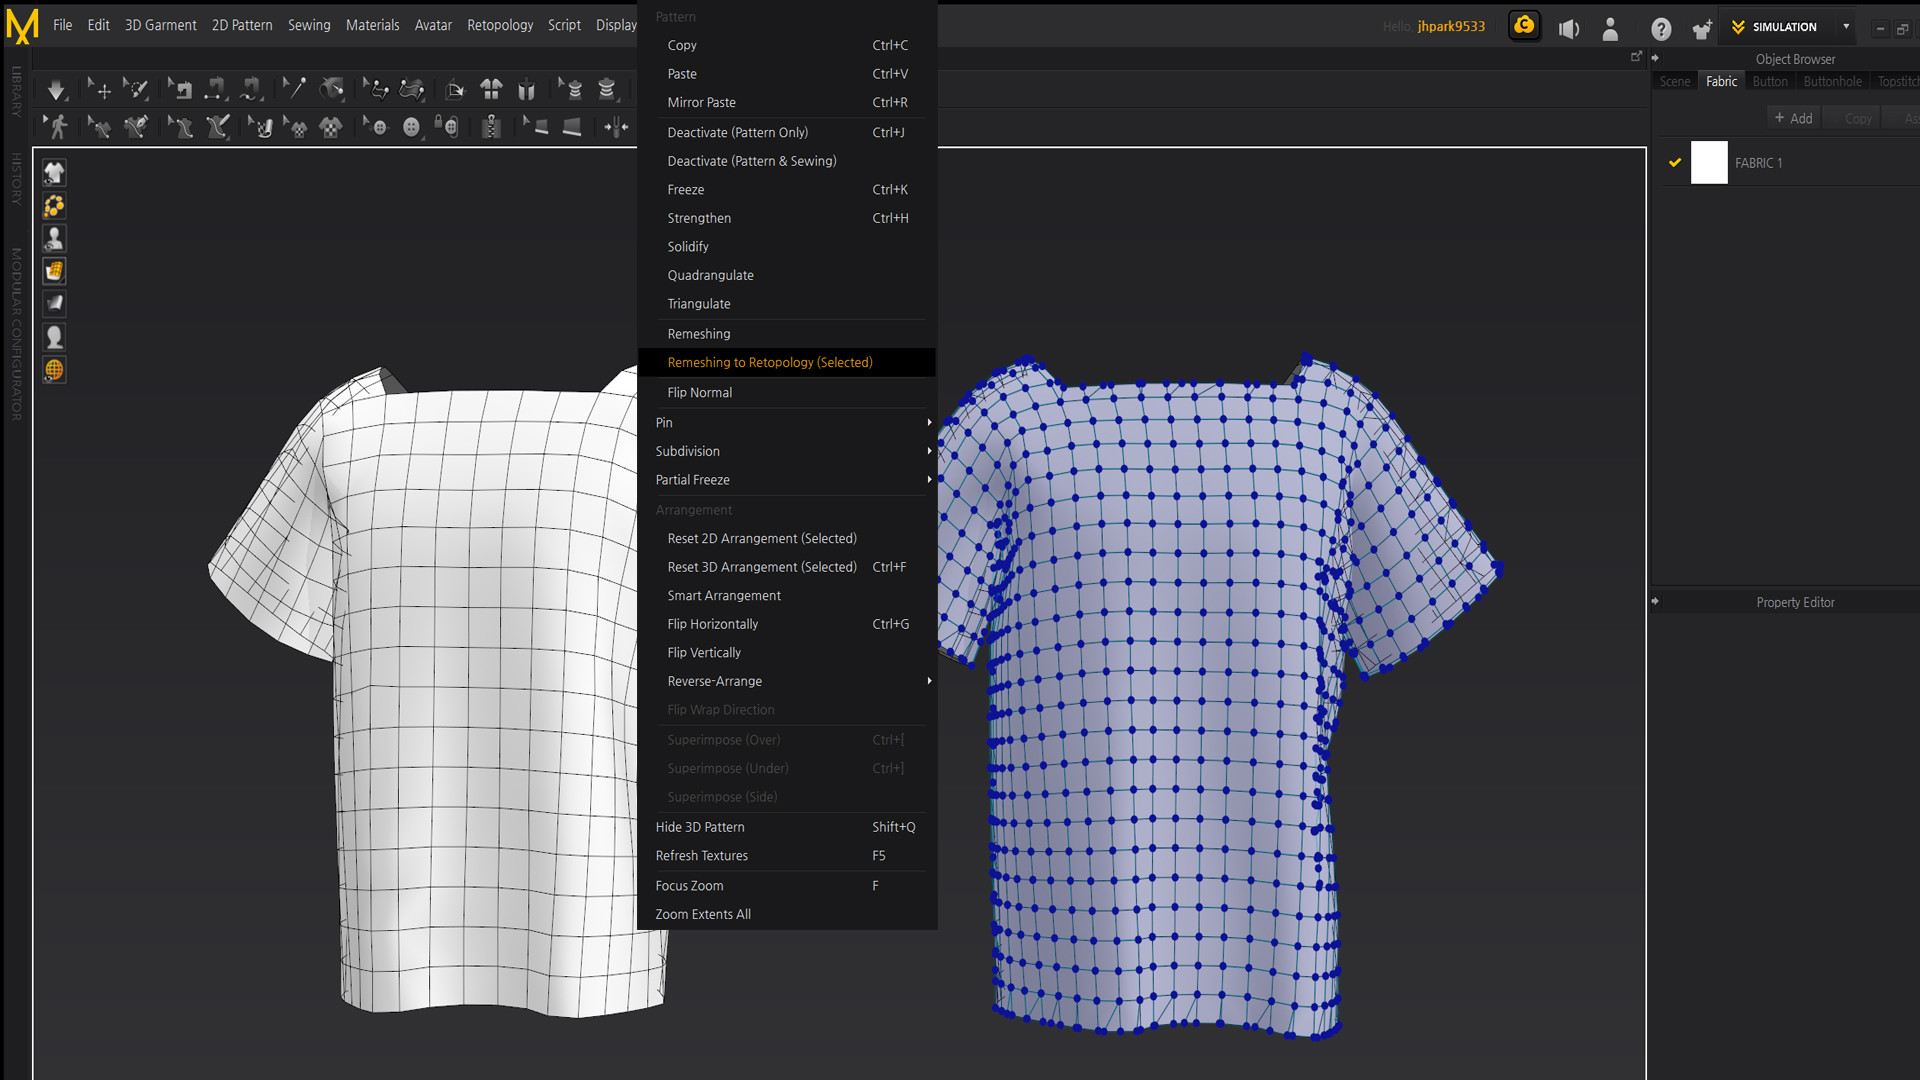This screenshot has width=1920, height=1080.
Task: Open the Simulation mode dropdown
Action: (1848, 27)
